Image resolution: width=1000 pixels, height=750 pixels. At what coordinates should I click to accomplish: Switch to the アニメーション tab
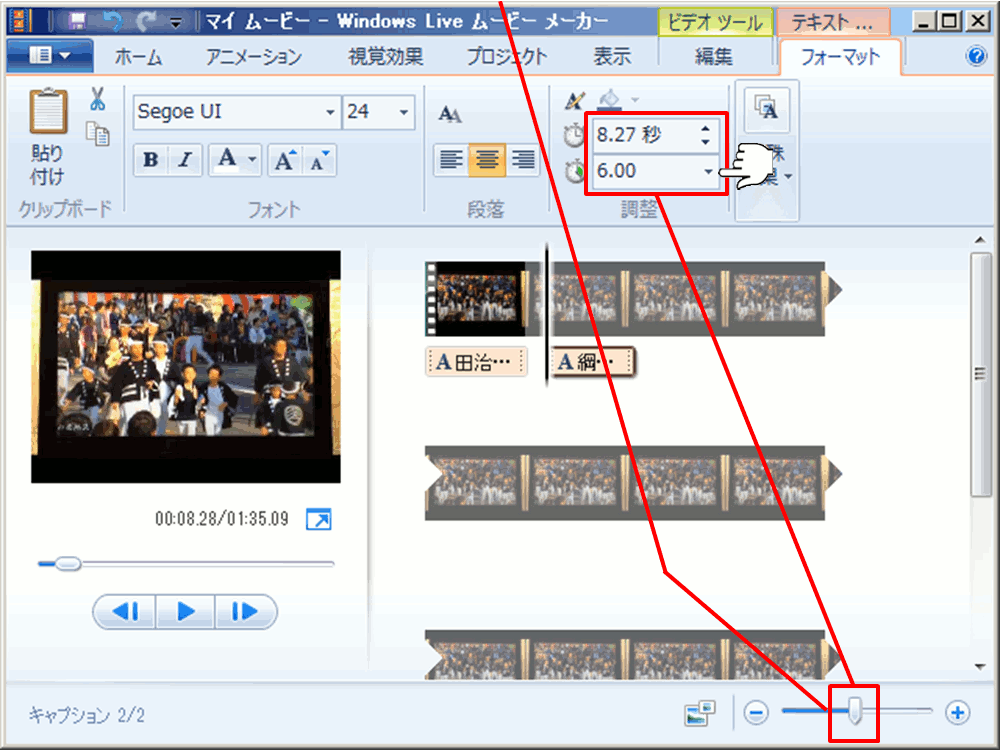[254, 57]
